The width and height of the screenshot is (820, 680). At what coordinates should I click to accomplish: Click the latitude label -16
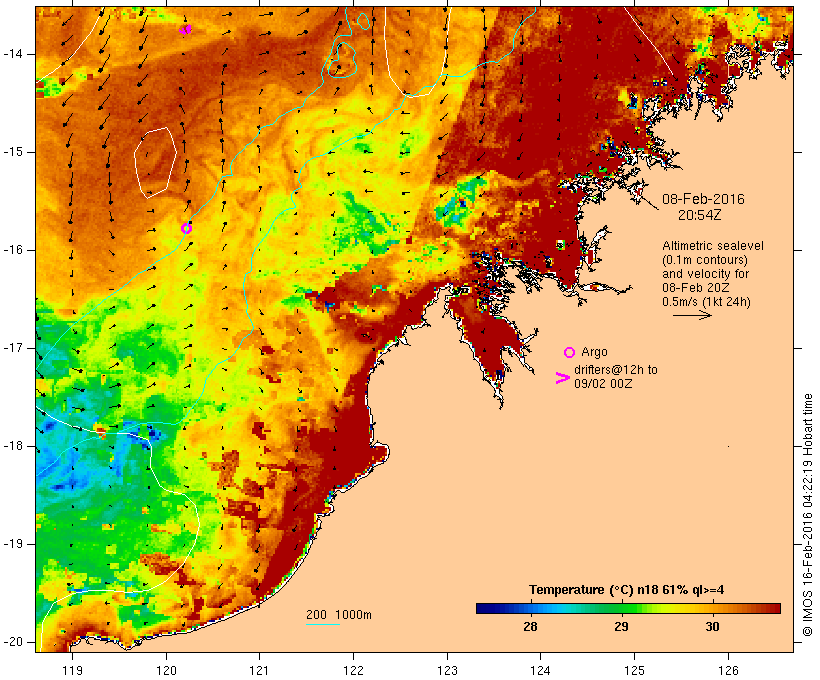13,250
